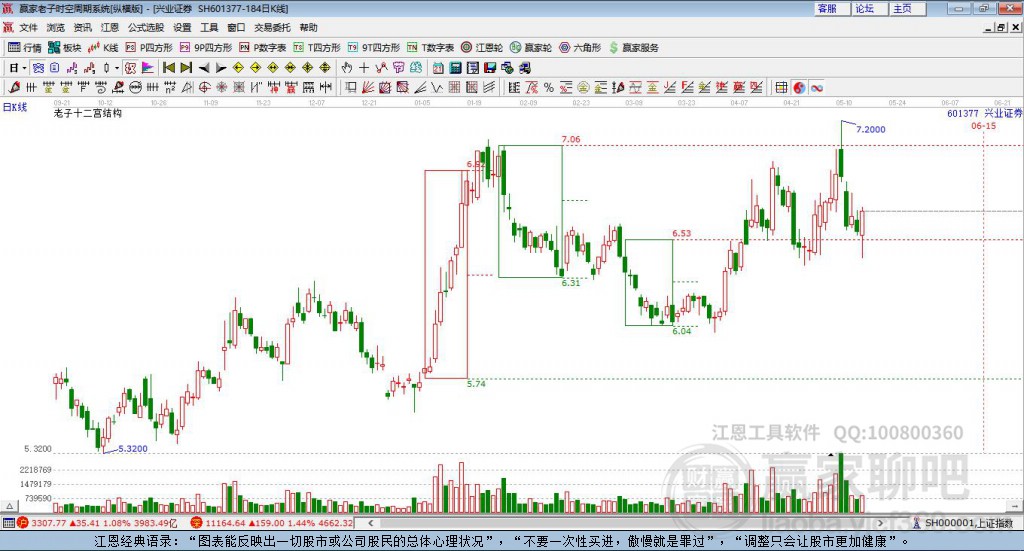The width and height of the screenshot is (1024, 551).
Task: Toggle the blue infinity loop icon
Action: pos(816,87)
